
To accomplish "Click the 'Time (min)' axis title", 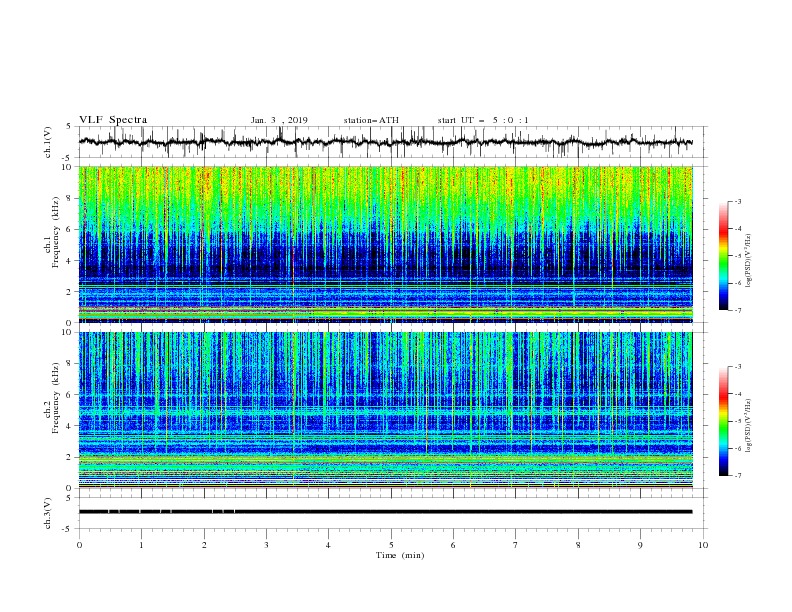I will tap(400, 555).
